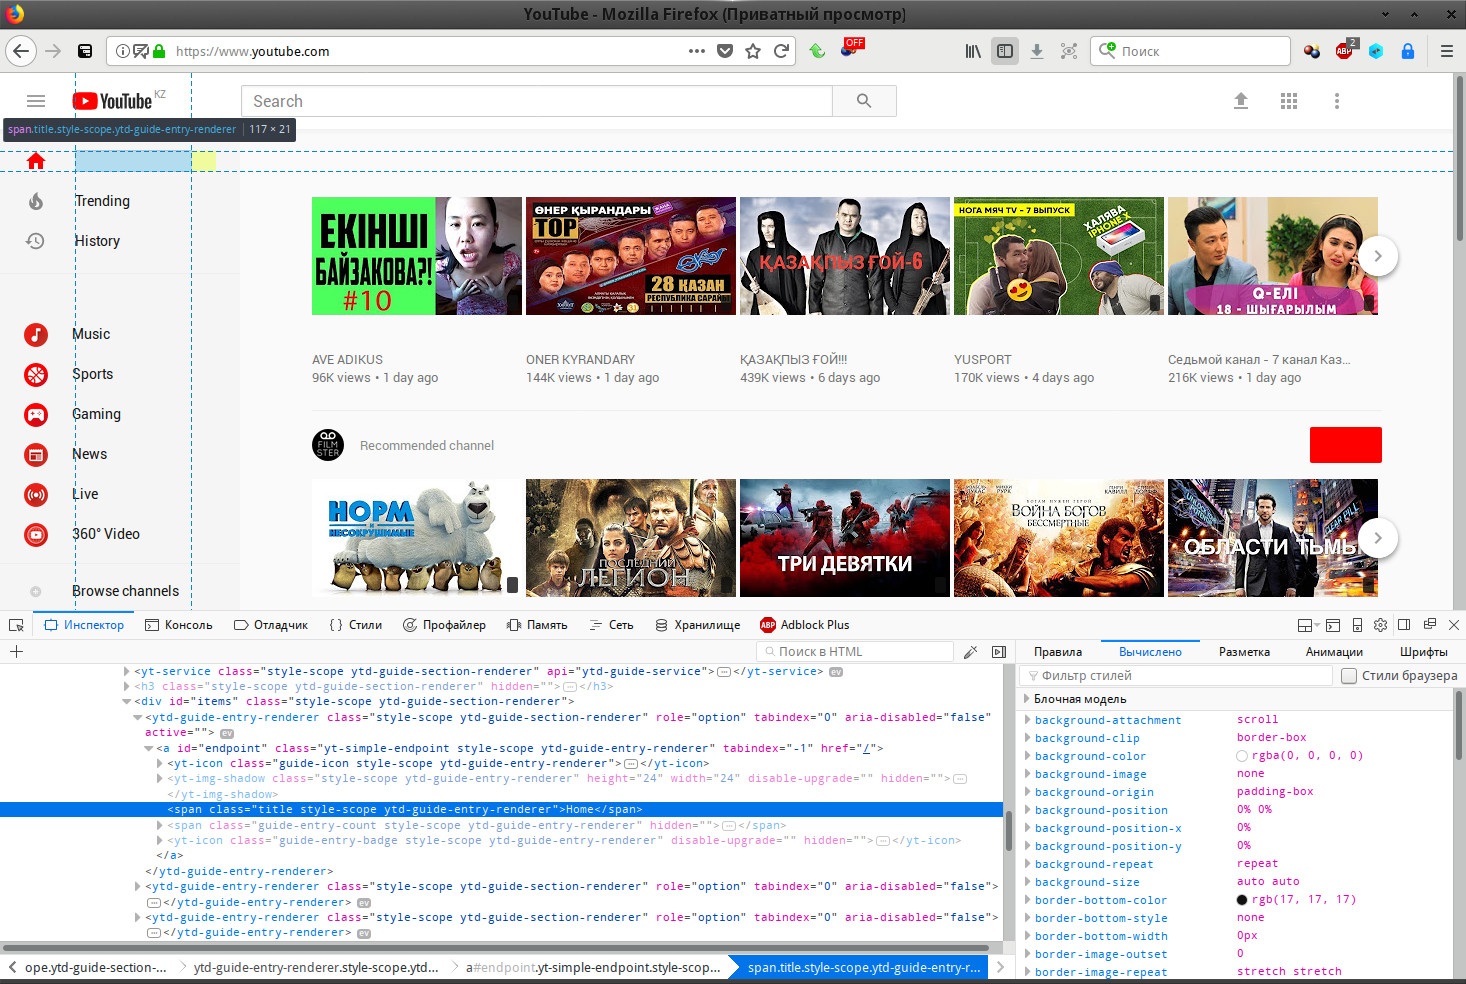1466x984 pixels.
Task: Open the Trending link in sidebar
Action: click(102, 201)
